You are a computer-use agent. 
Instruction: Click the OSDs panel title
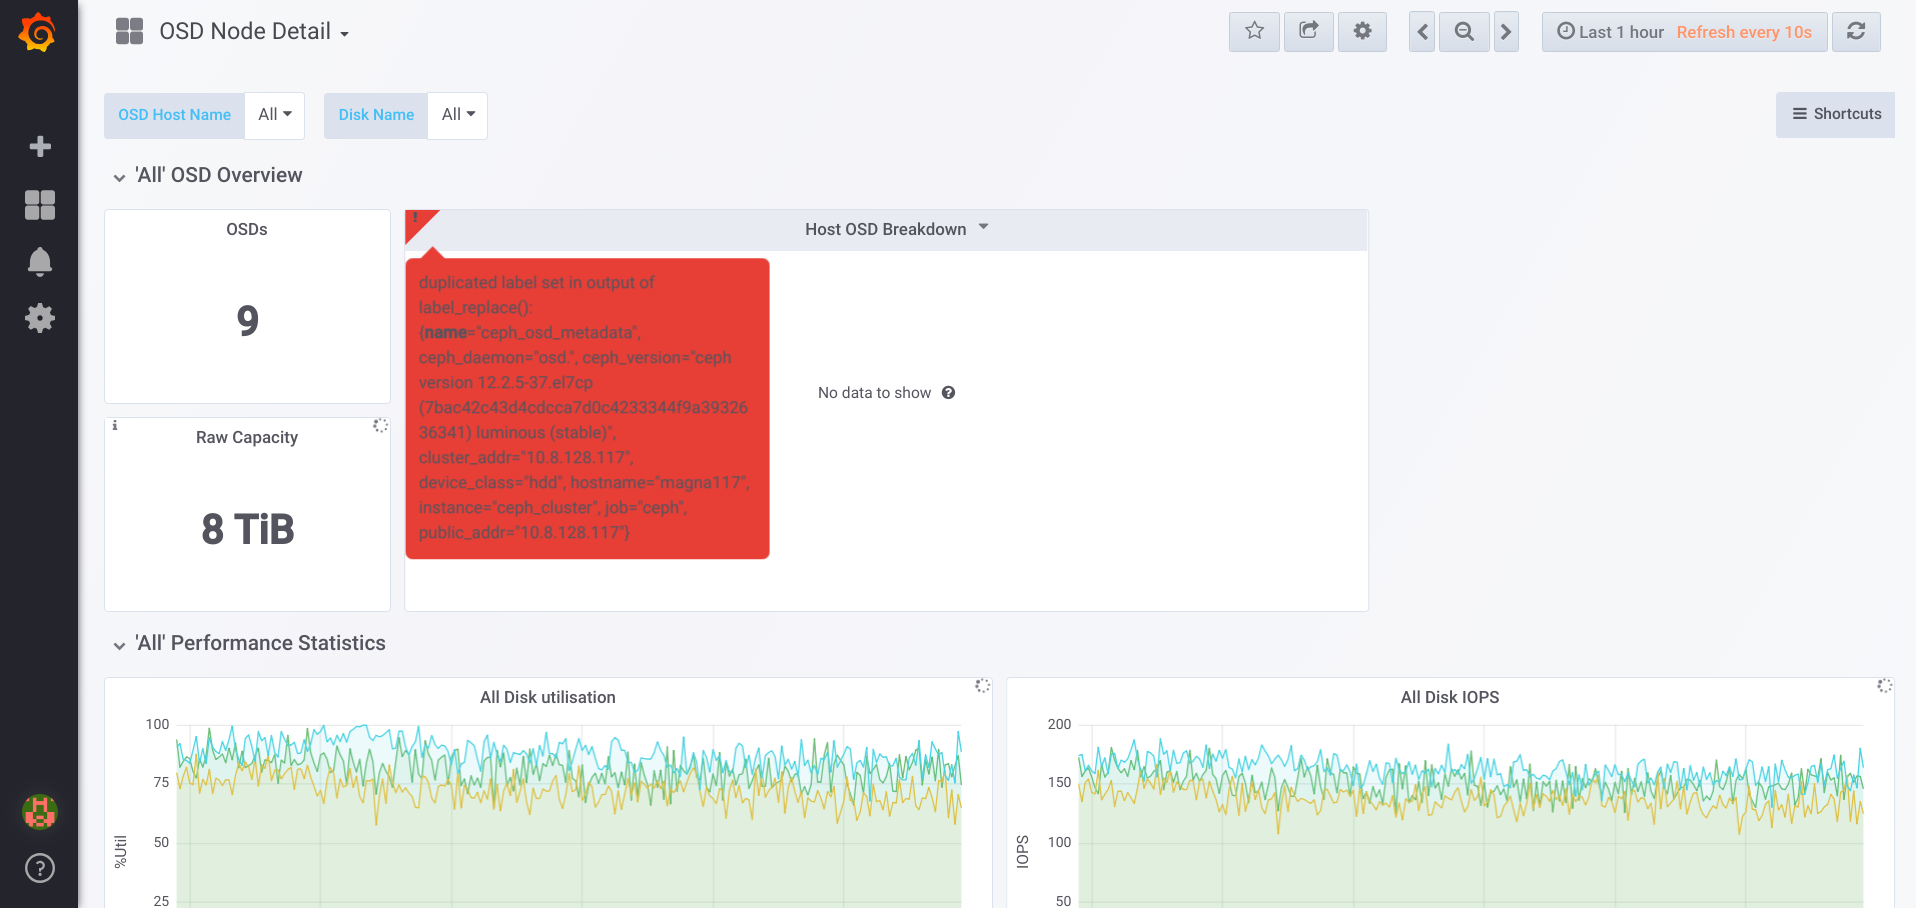[247, 229]
